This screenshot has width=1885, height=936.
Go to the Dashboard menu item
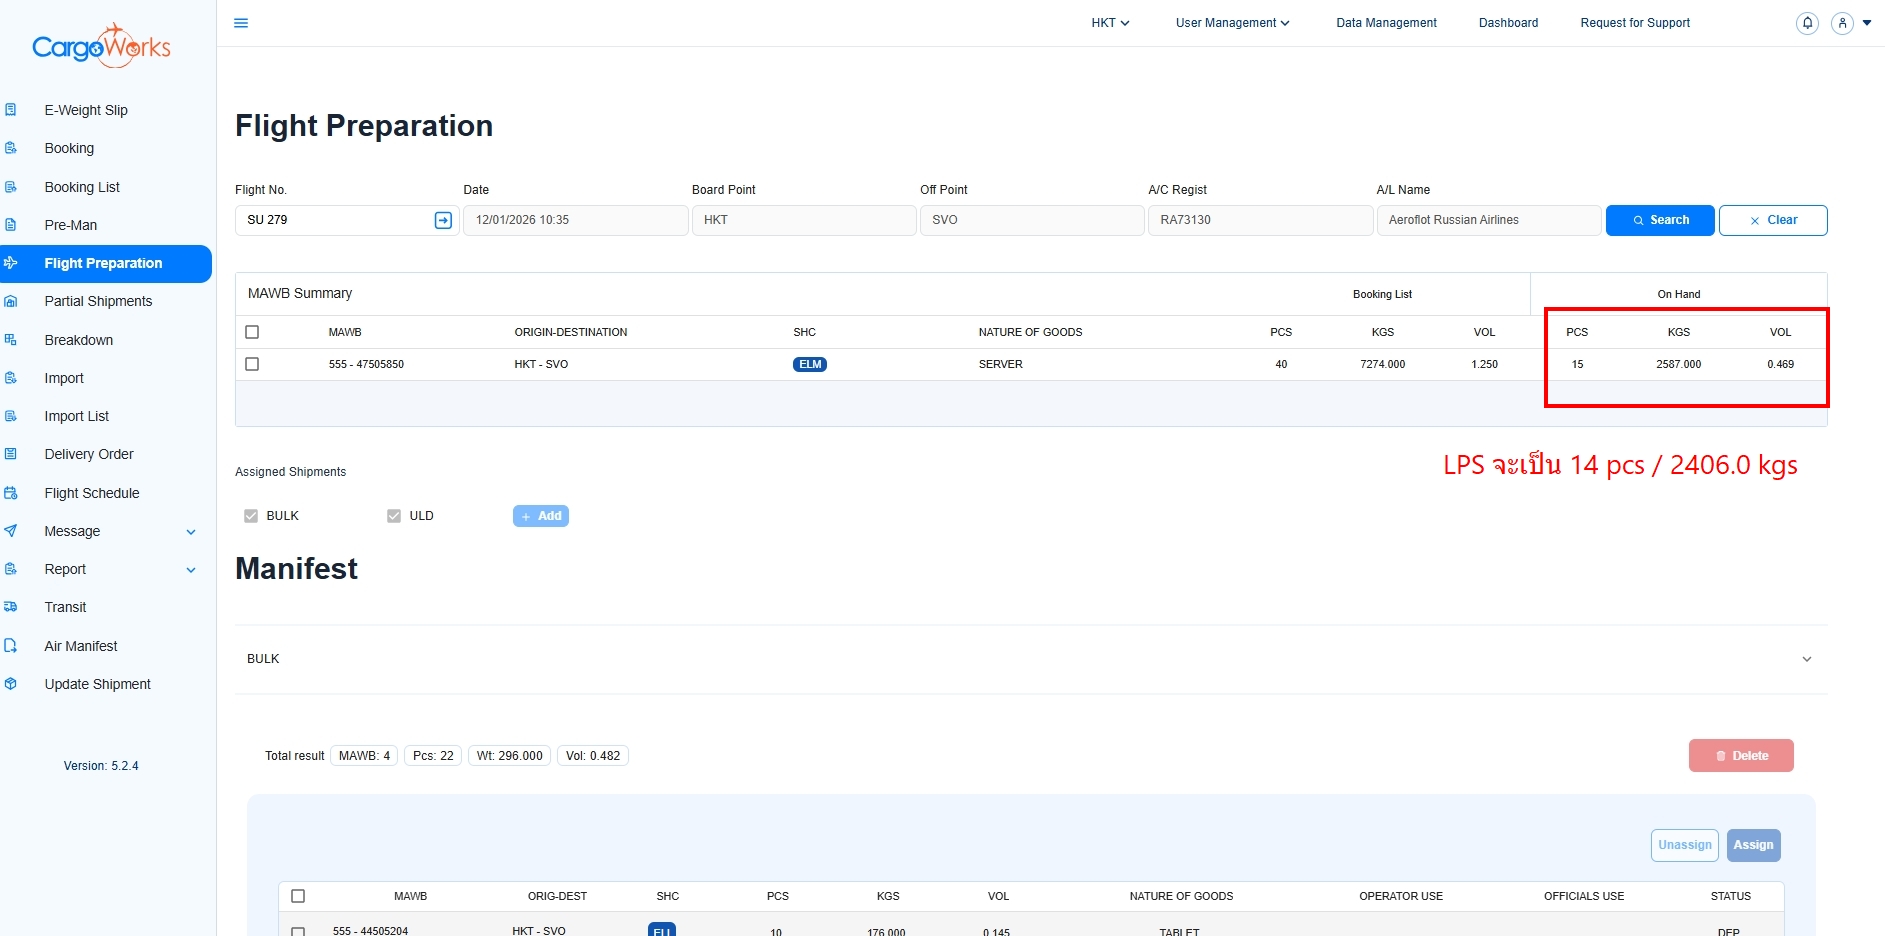(x=1508, y=23)
